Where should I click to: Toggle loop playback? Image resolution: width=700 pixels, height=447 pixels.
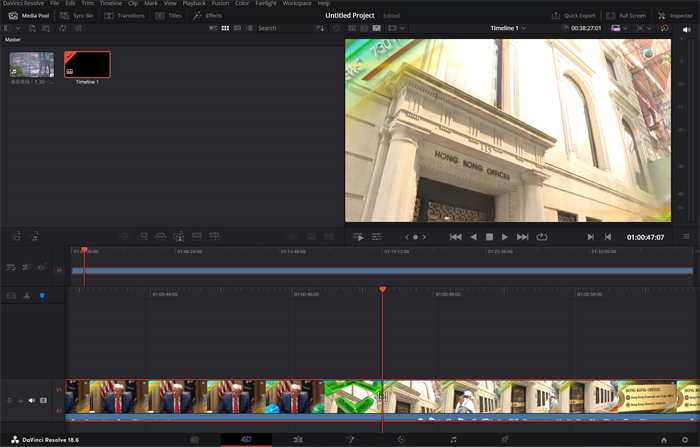pos(542,237)
